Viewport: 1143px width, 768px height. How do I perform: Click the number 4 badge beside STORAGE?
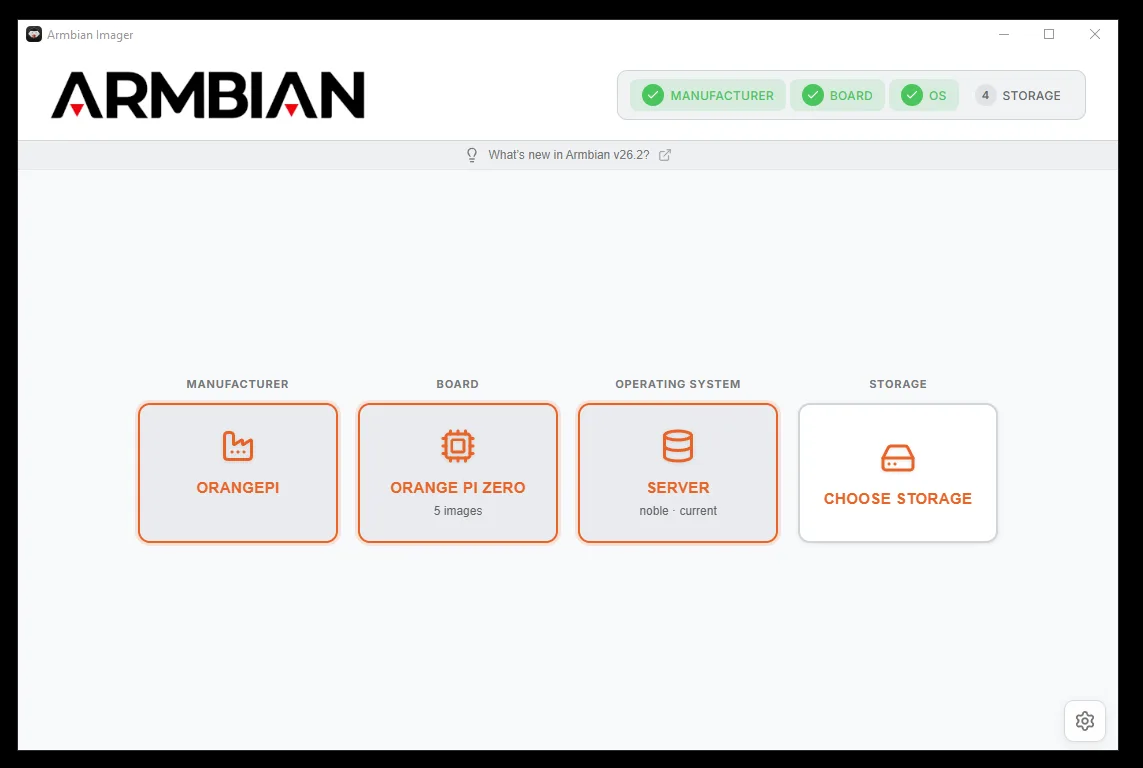click(986, 95)
